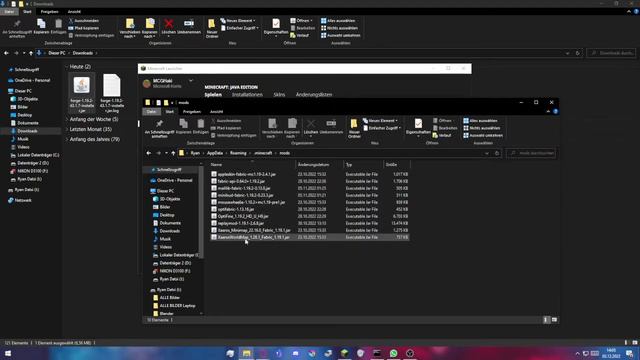This screenshot has width=640, height=360.
Task: Open recent locations dropdown in mods window
Action: point(166,153)
